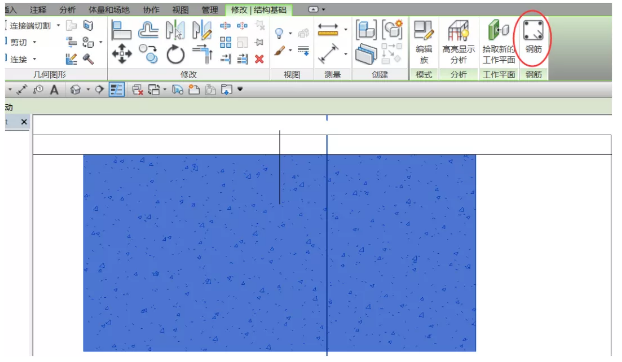Click the Section view icon

click(99, 90)
